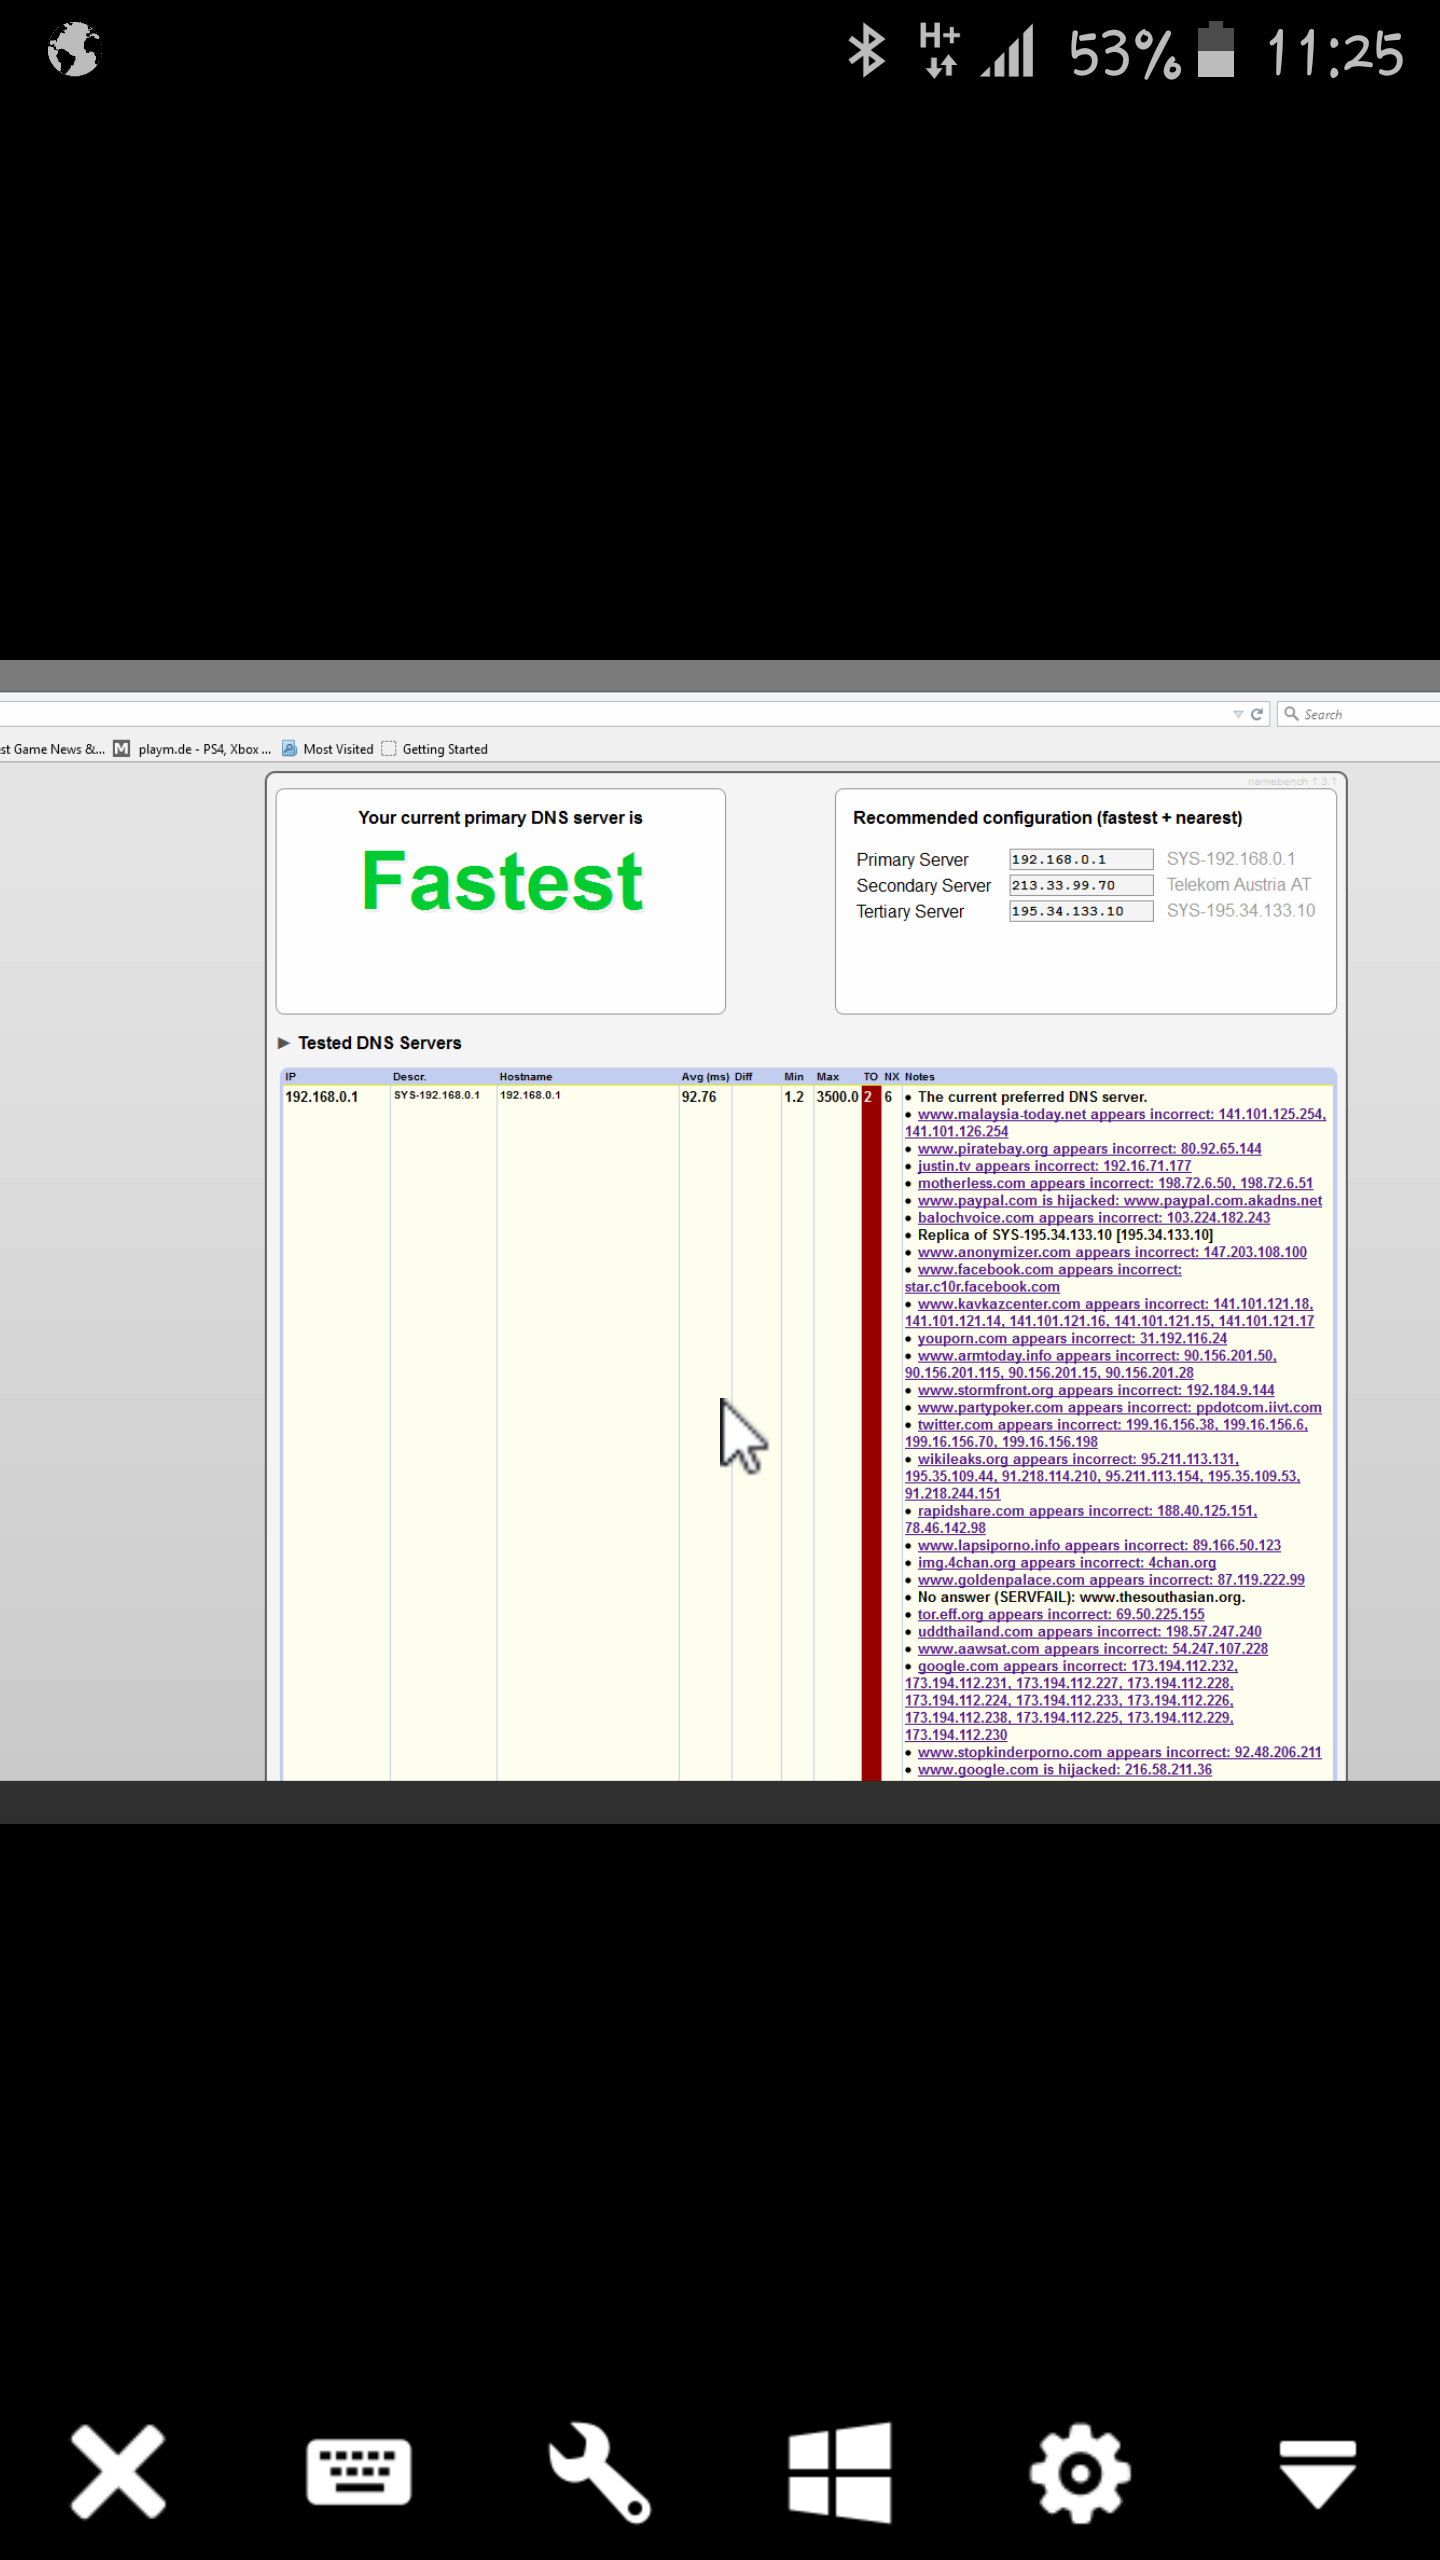
Task: Click the Hostname column header
Action: (x=525, y=1077)
